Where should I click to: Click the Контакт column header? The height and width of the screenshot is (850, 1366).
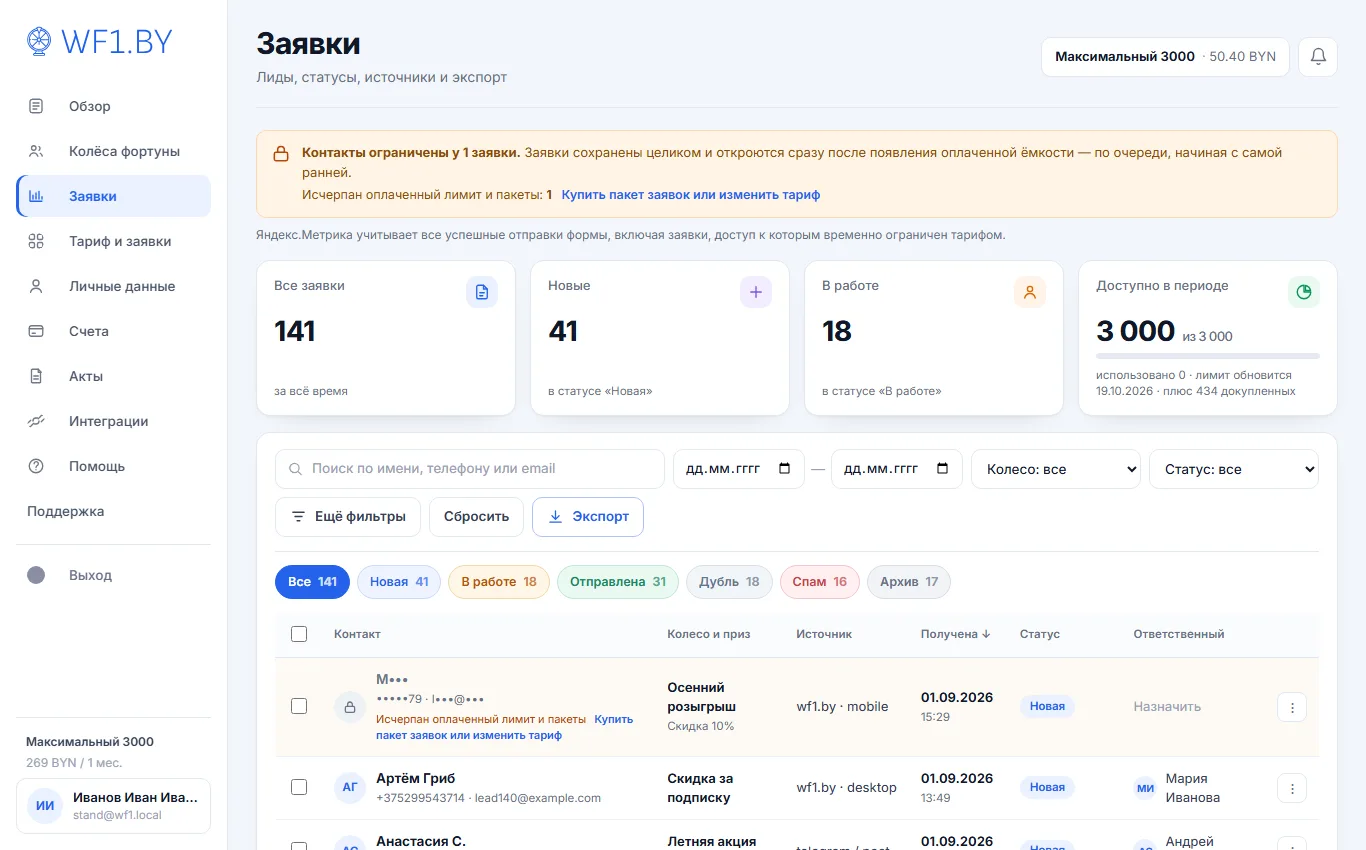click(357, 634)
